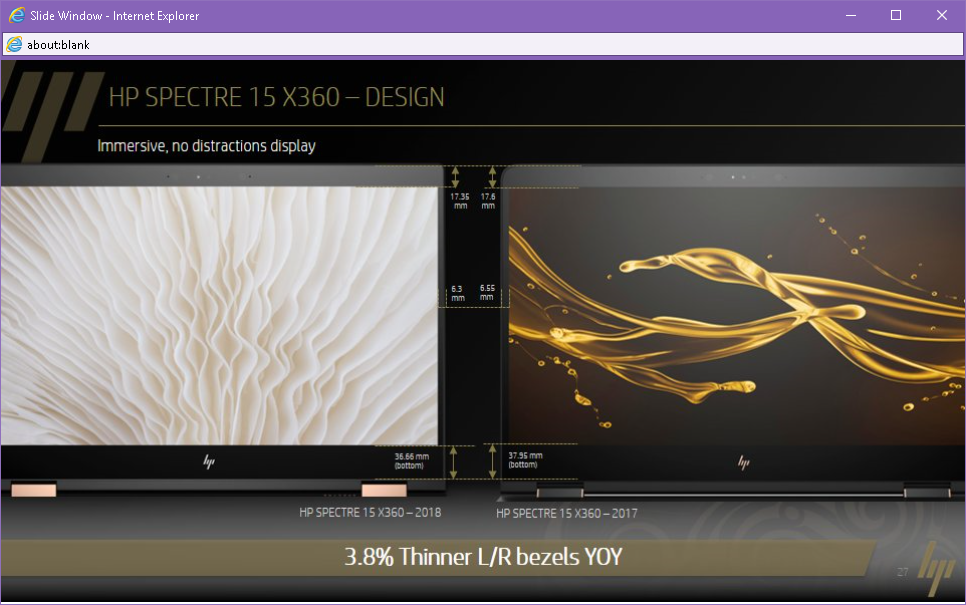Viewport: 966px width, 605px height.
Task: Click the 36.66 mm bottom bezel label
Action: (411, 461)
